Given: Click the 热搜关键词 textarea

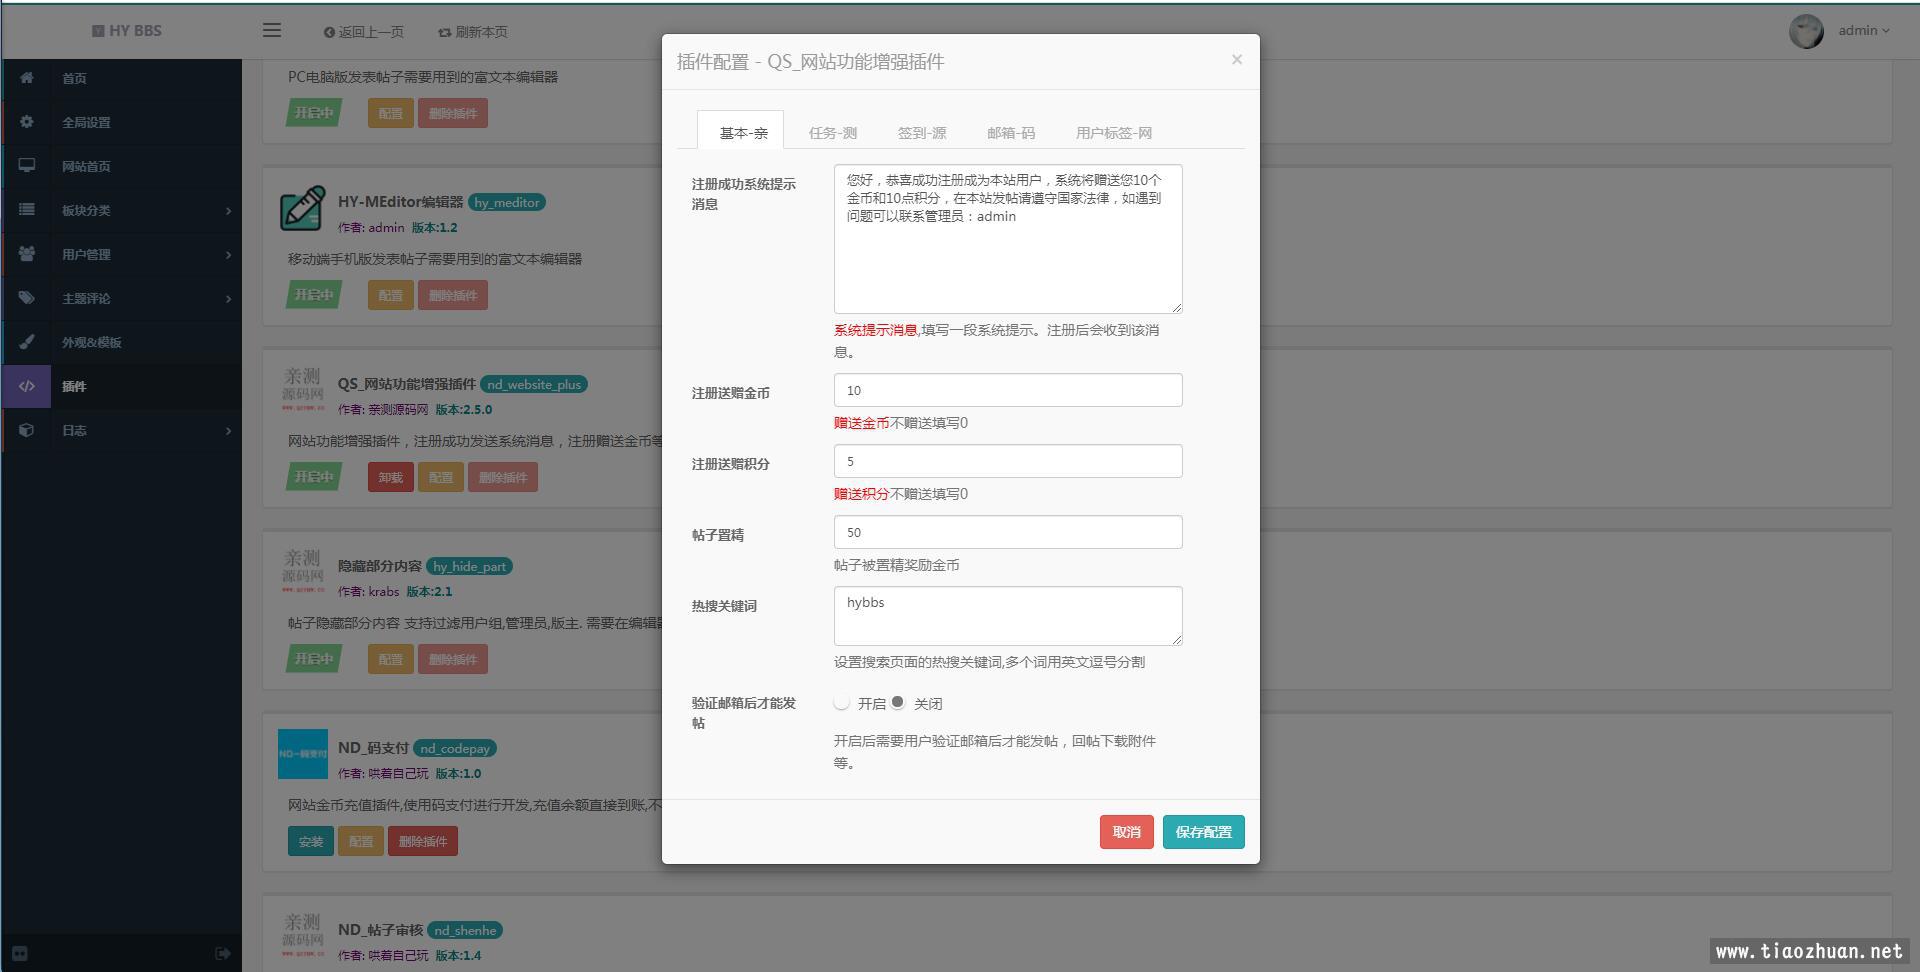Looking at the screenshot, I should pyautogui.click(x=1008, y=616).
